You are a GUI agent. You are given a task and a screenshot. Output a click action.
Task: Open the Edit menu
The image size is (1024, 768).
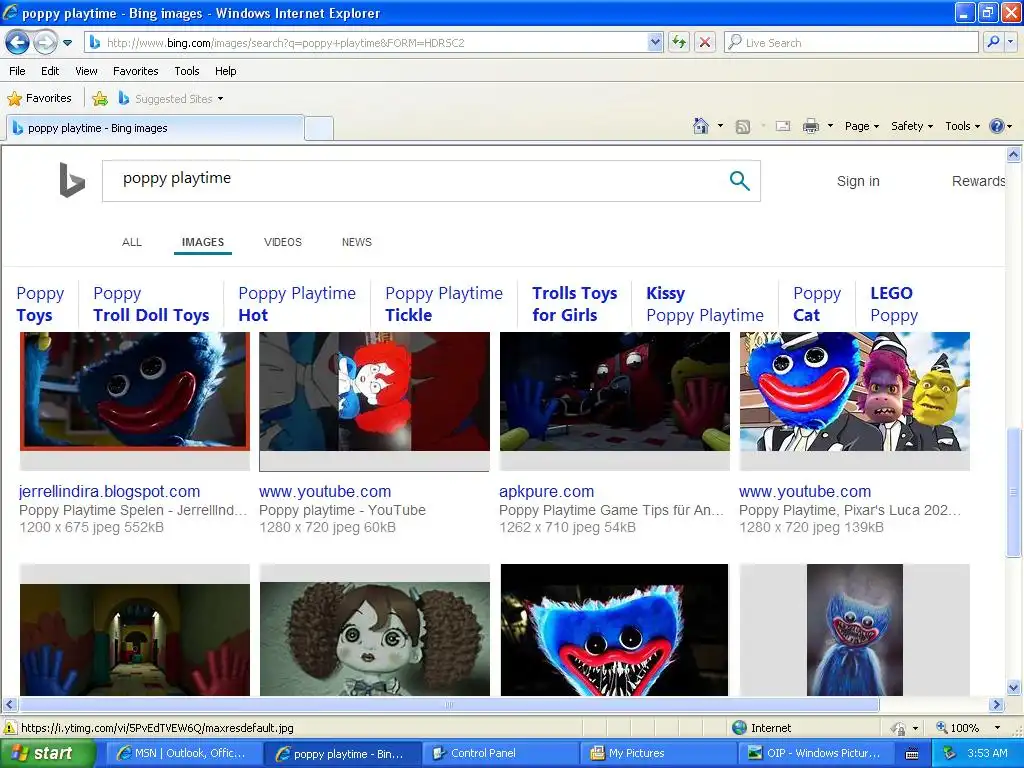pos(50,71)
